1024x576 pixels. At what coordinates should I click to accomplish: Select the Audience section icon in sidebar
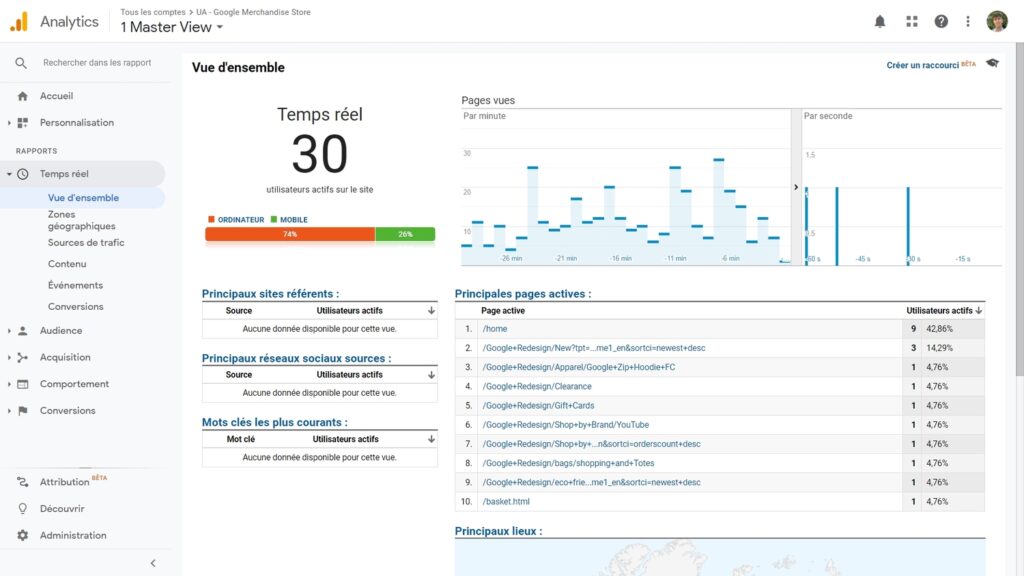22,330
